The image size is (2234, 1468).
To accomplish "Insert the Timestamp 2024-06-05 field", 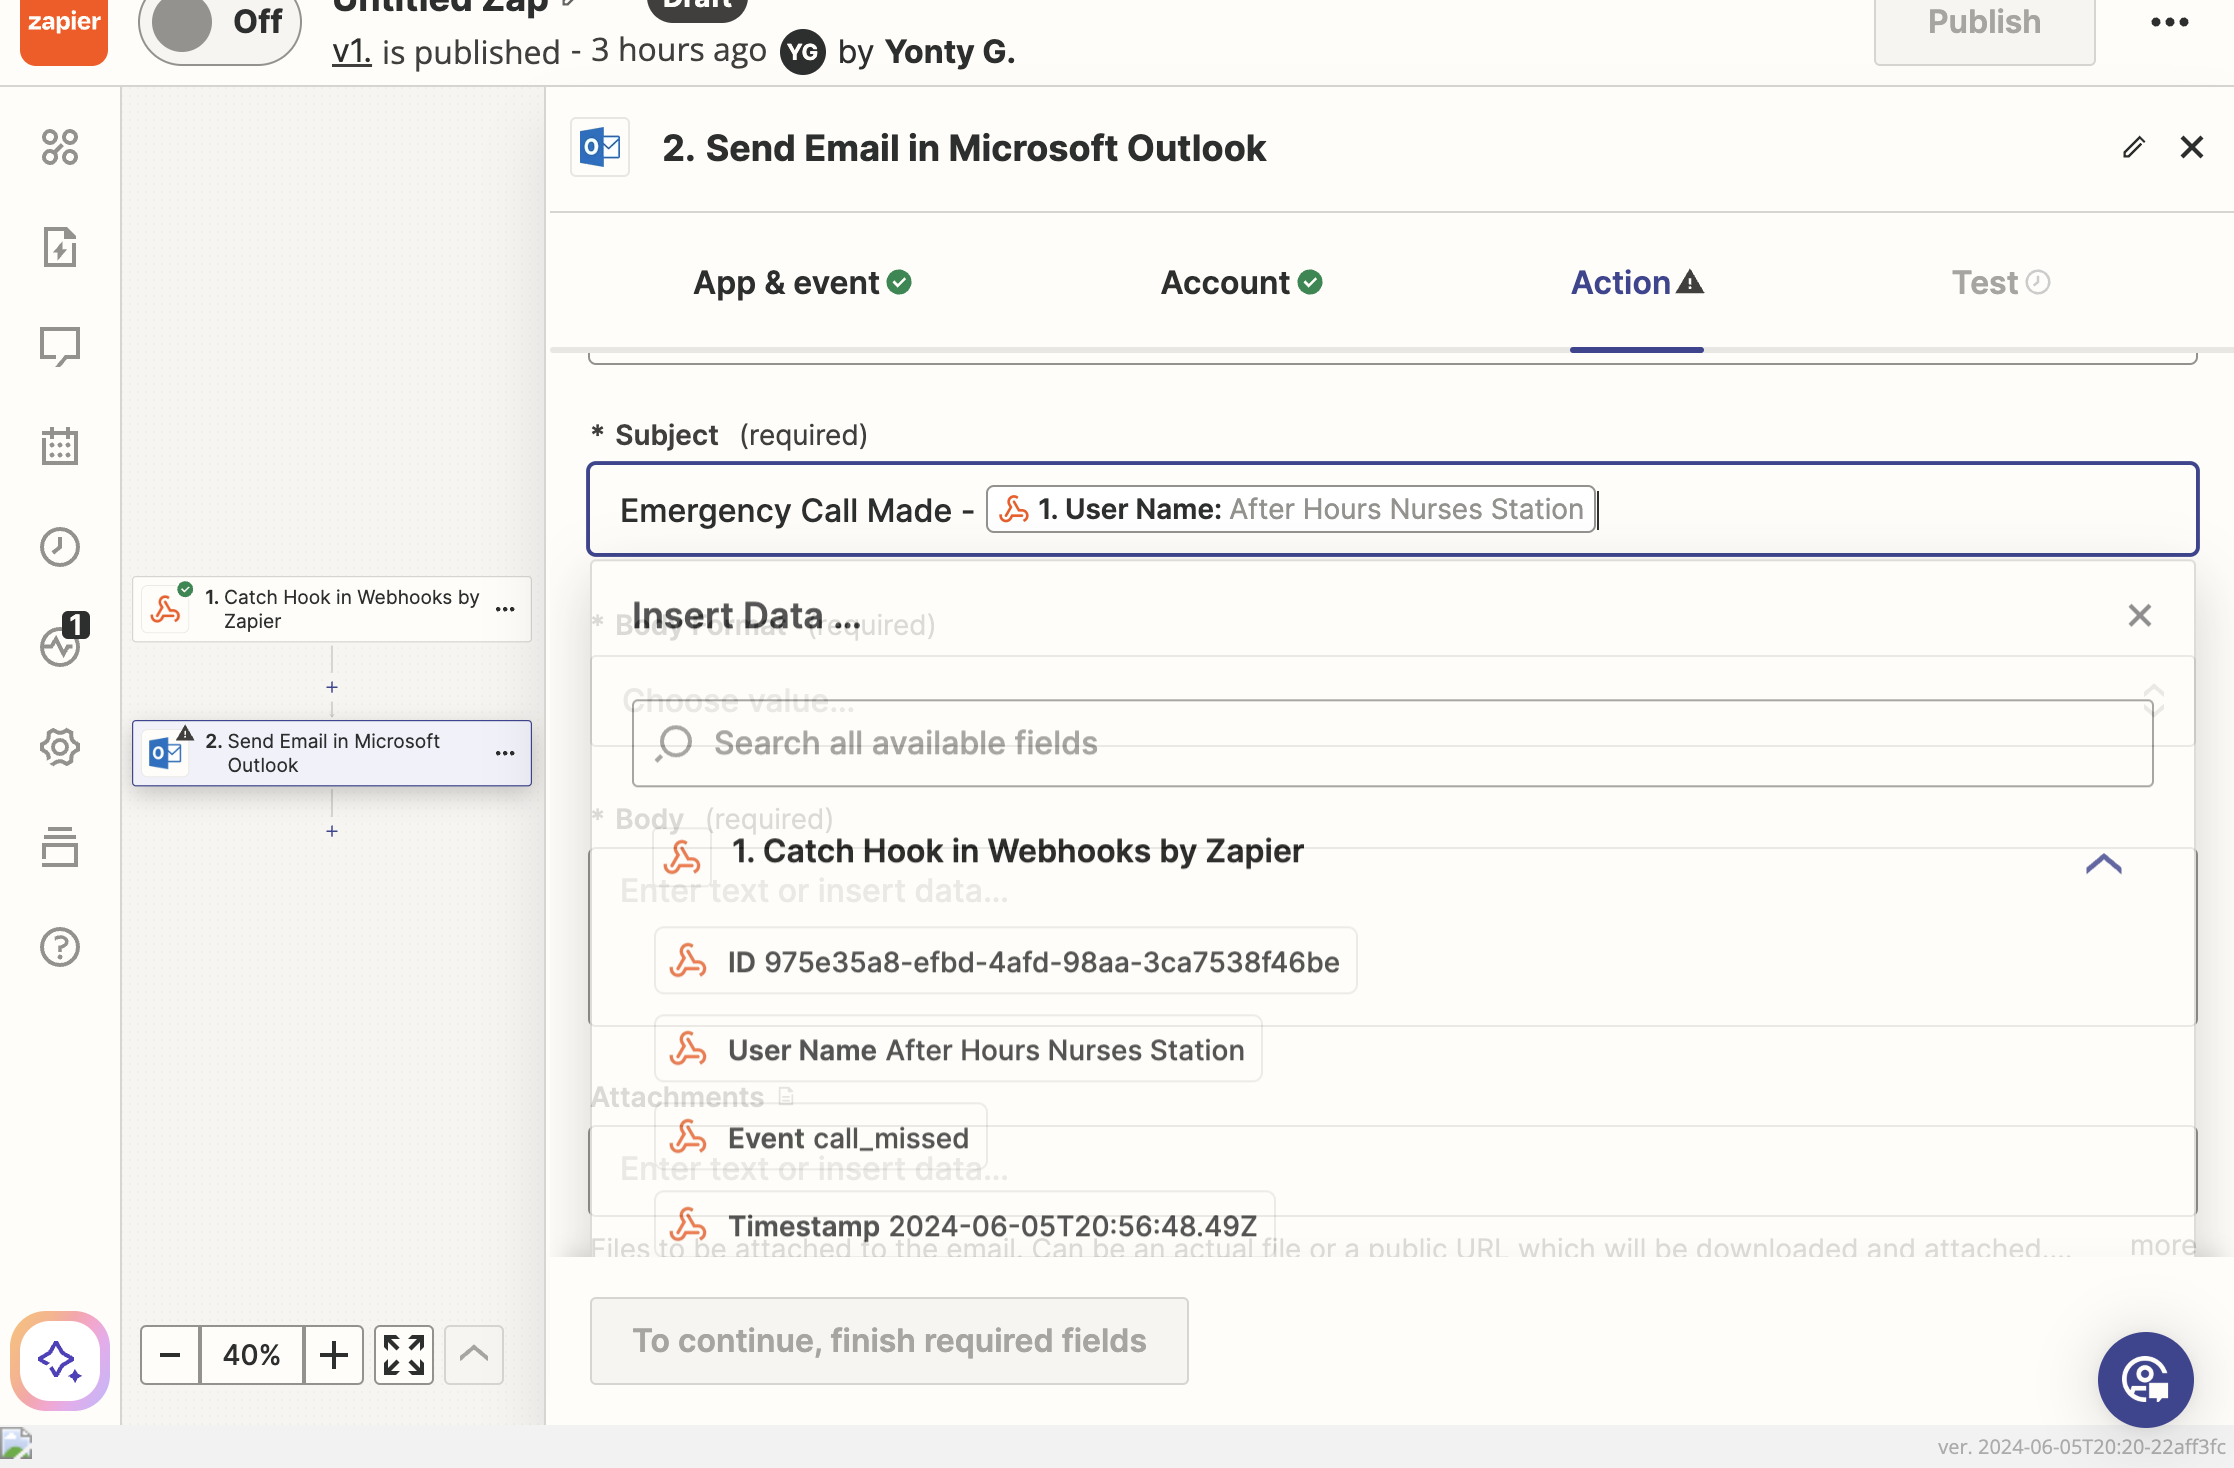I will pyautogui.click(x=965, y=1224).
